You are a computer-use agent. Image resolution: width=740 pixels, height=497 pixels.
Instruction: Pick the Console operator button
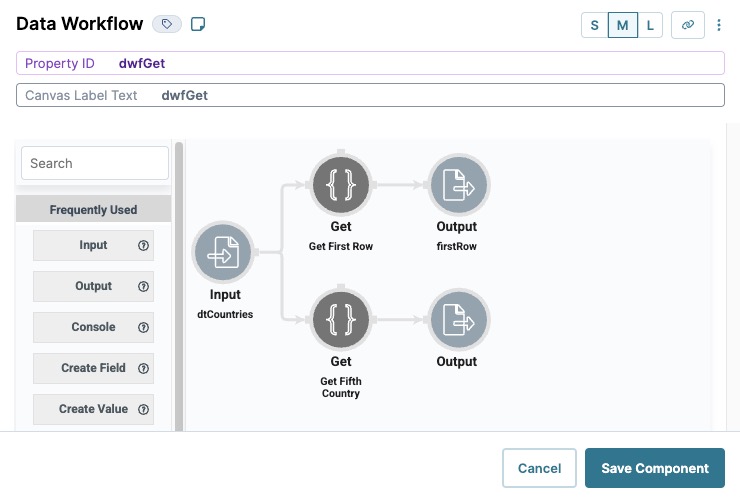tap(93, 327)
